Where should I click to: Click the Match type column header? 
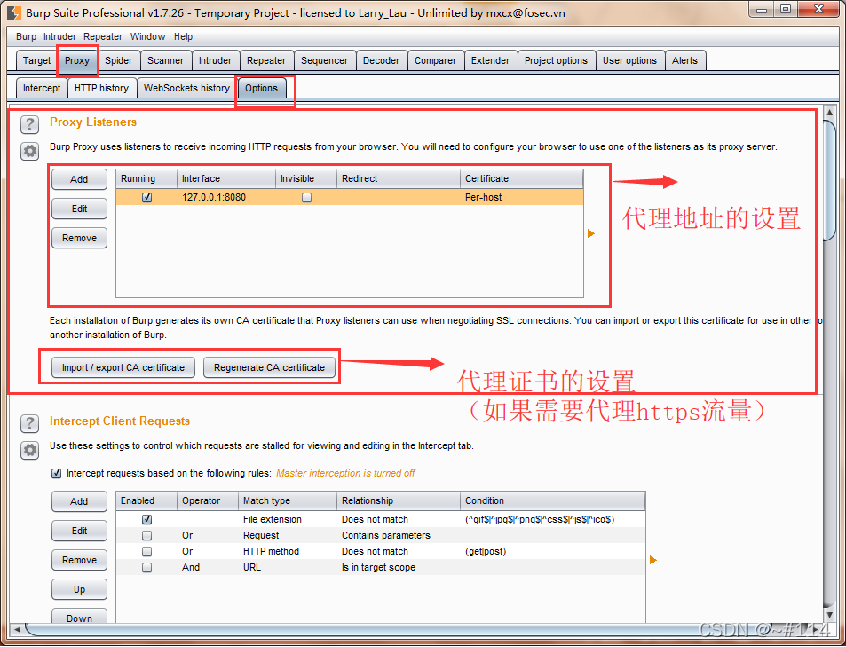click(287, 501)
